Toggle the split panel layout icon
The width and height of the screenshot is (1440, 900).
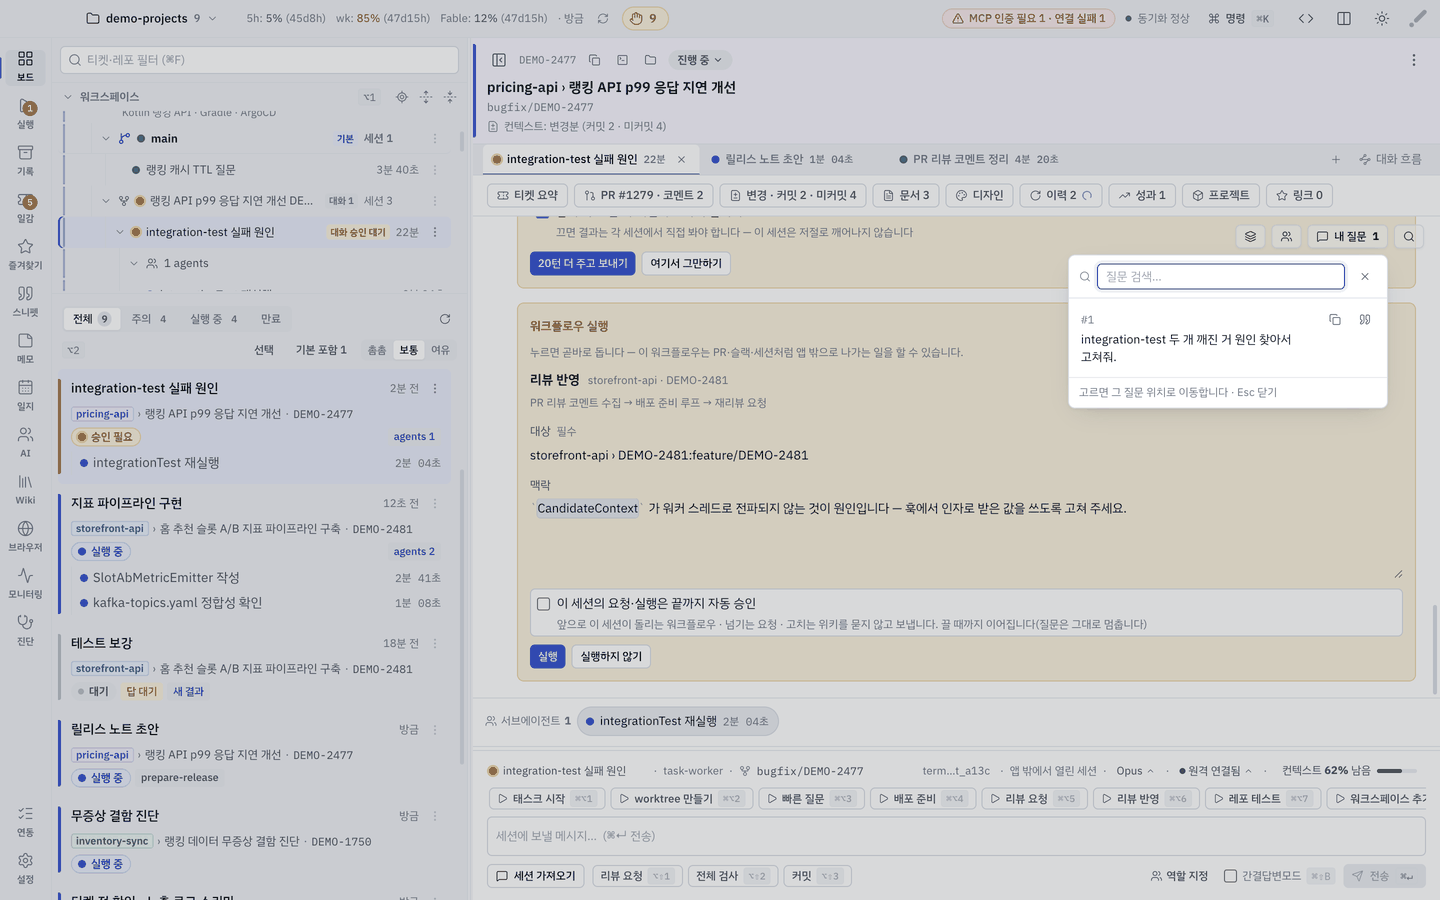click(x=1344, y=18)
